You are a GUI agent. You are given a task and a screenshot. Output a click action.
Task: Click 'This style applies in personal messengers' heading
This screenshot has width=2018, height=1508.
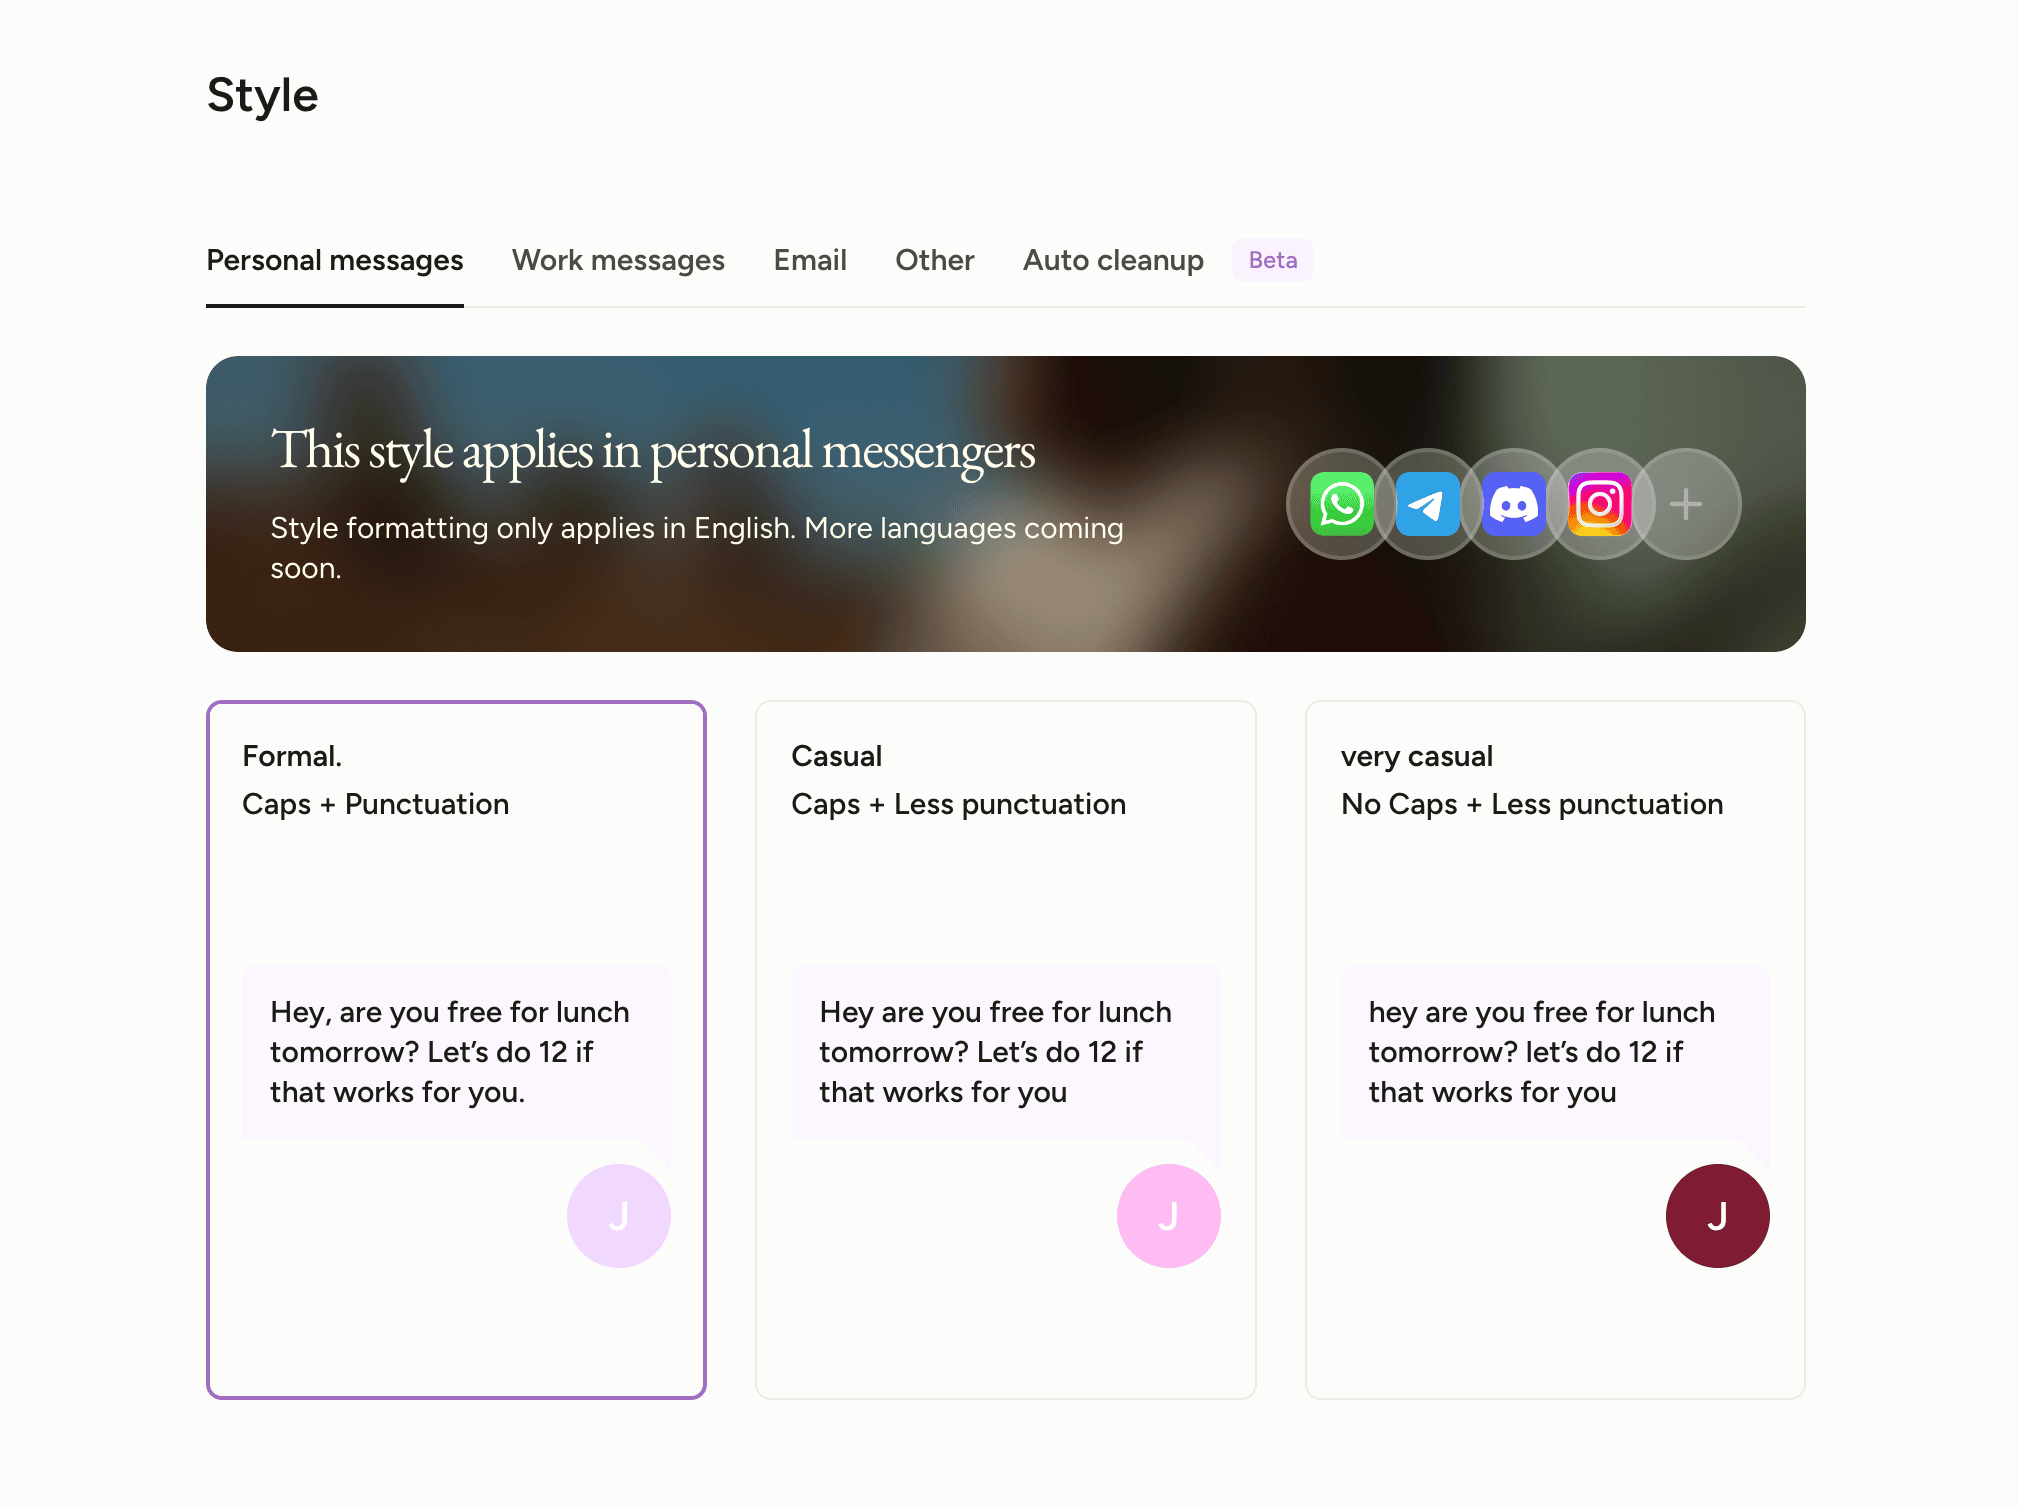click(653, 452)
